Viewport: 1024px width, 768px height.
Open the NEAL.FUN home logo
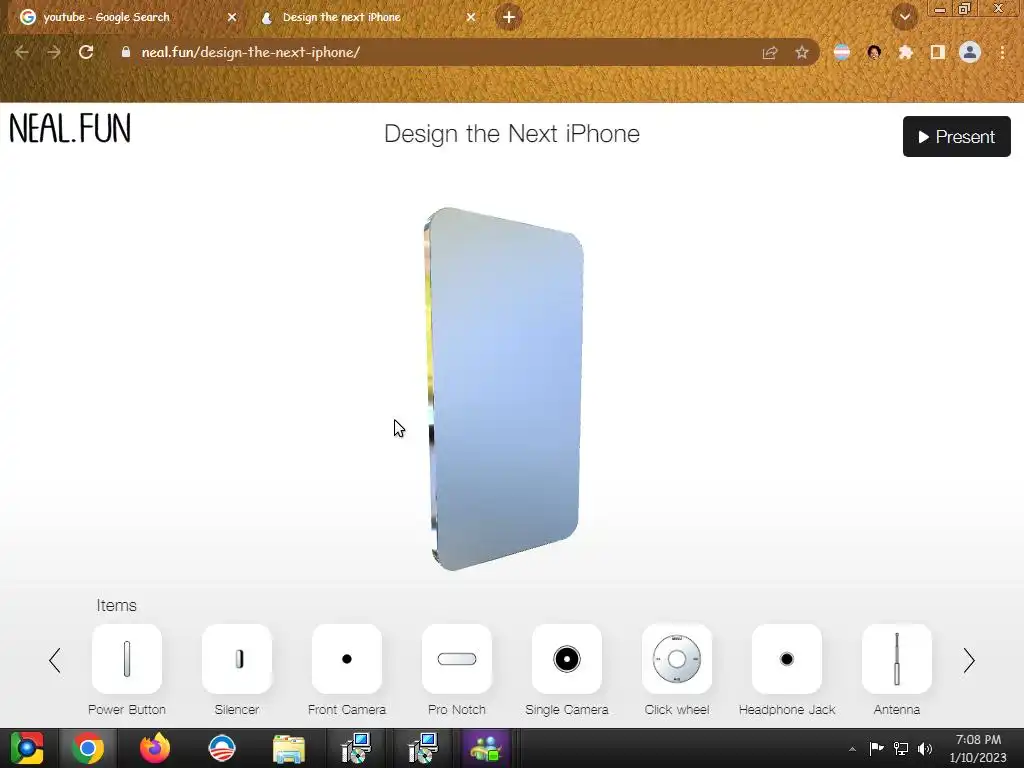[x=70, y=128]
